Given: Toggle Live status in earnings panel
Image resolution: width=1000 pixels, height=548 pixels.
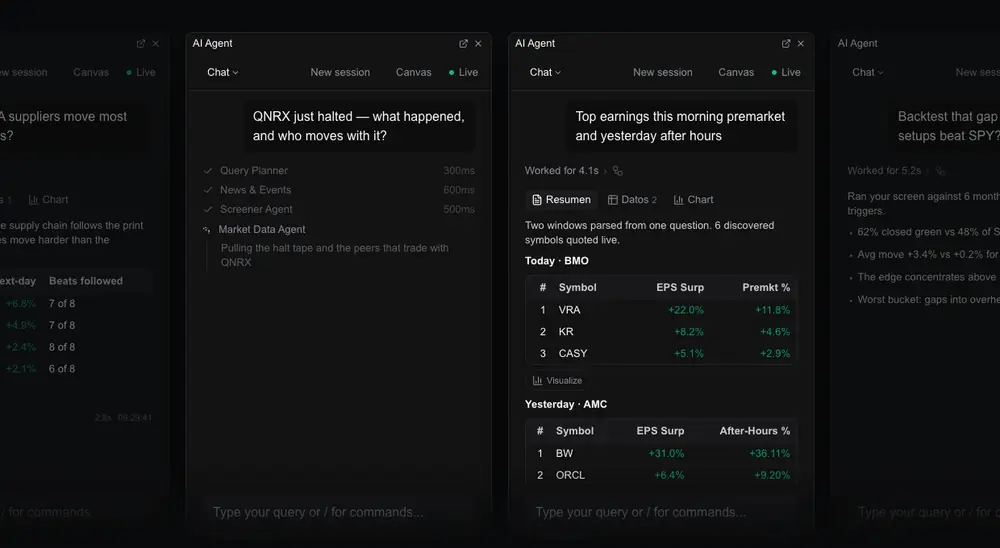Looking at the screenshot, I should [x=786, y=72].
